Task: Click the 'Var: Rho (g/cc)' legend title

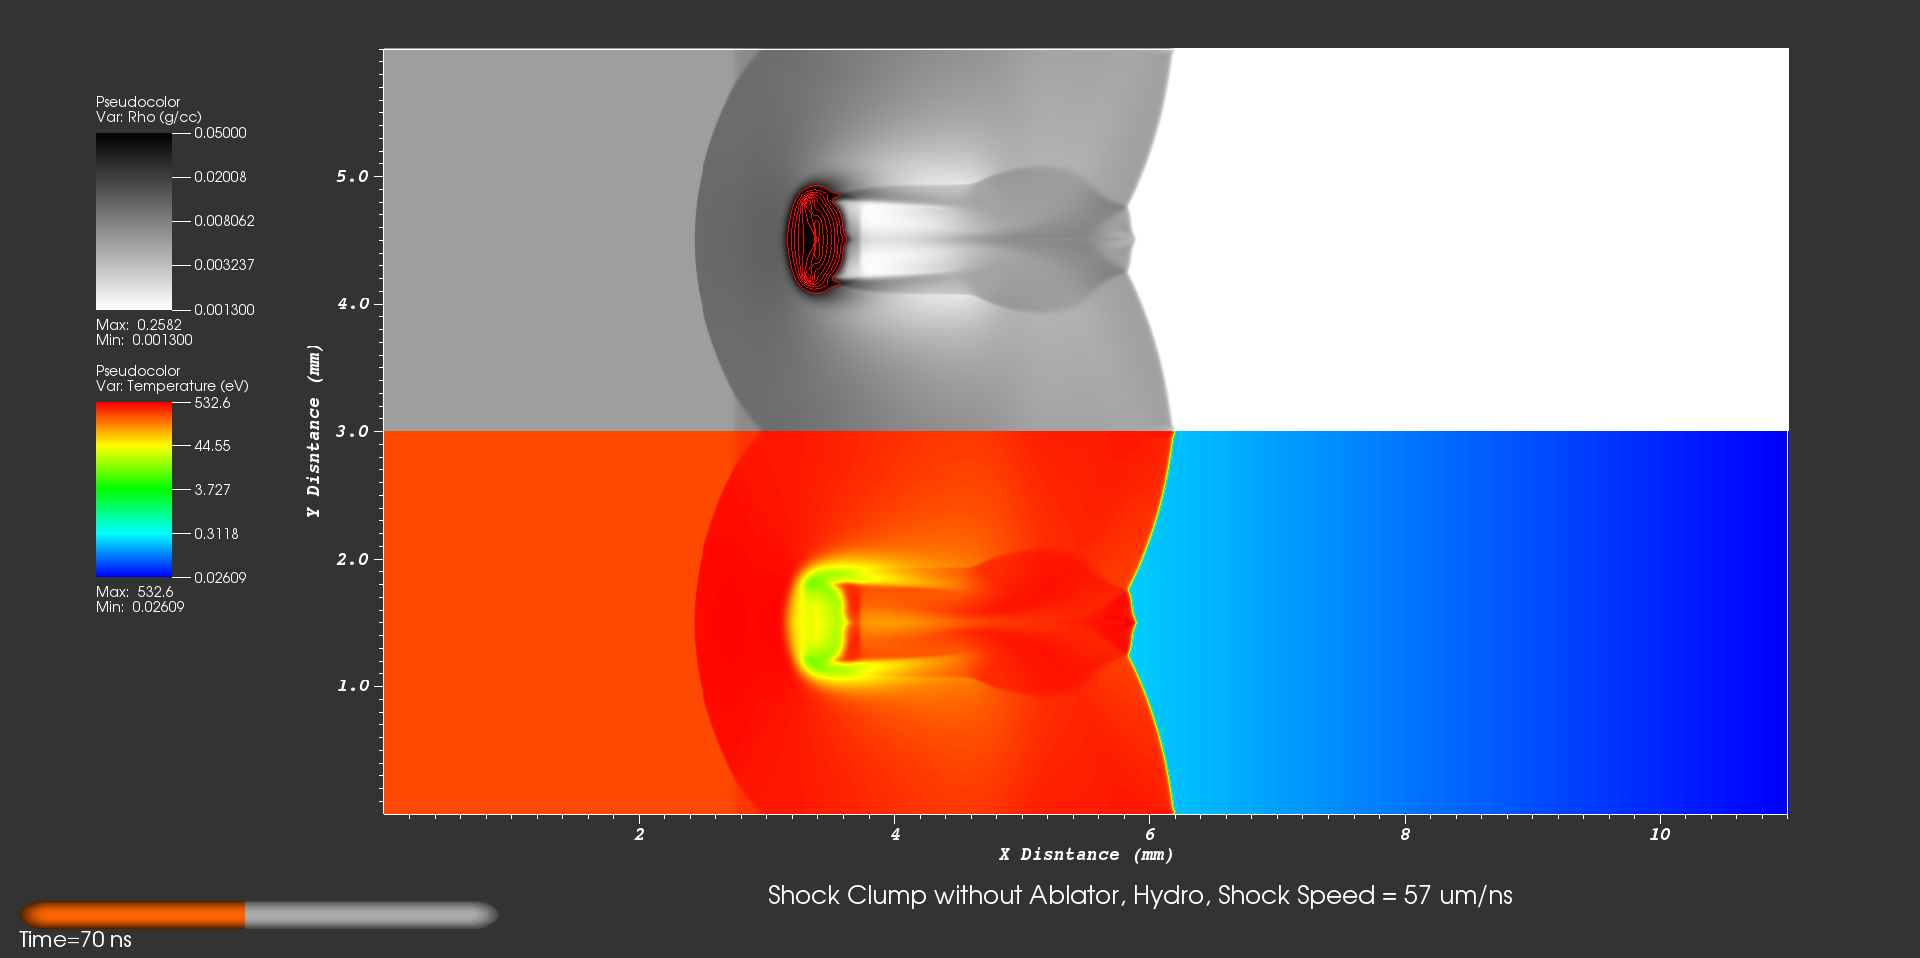Action: pos(149,117)
